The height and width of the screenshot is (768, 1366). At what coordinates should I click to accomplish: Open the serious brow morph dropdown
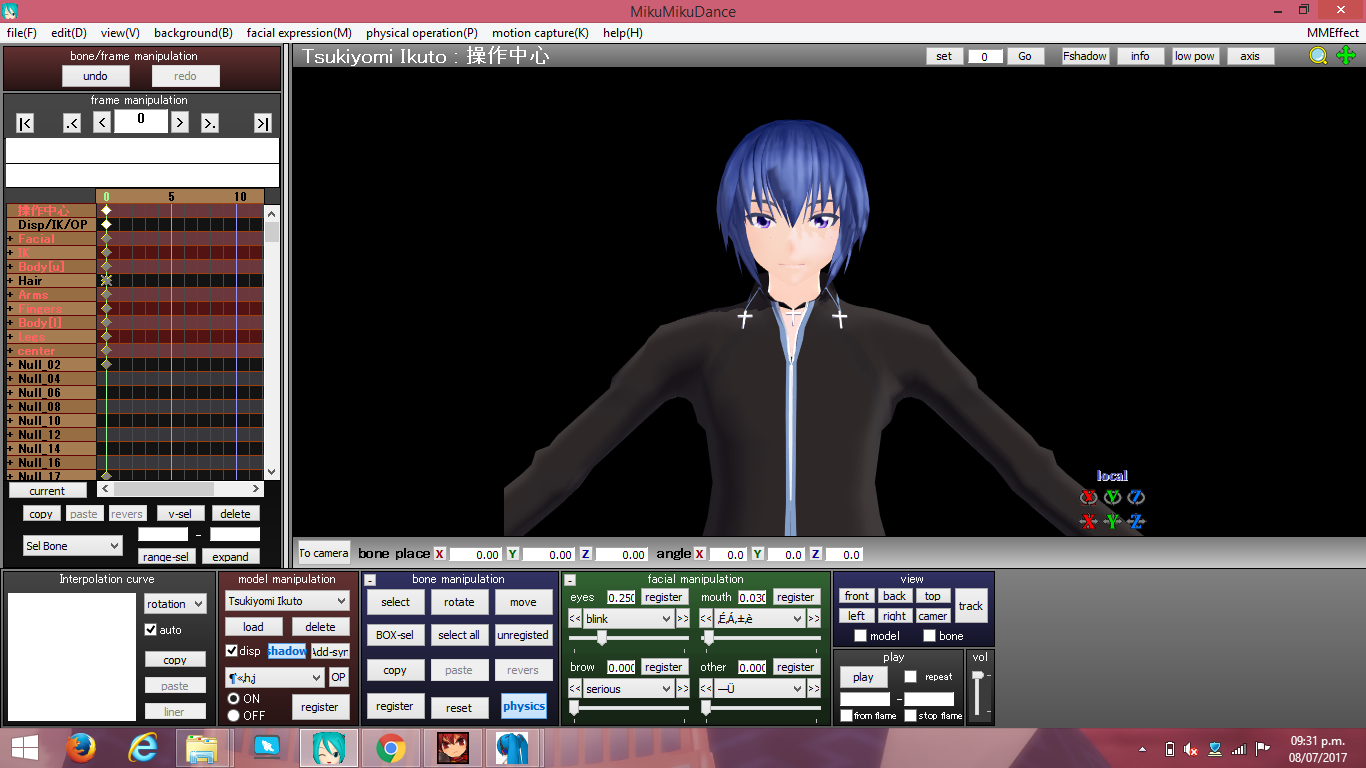(x=629, y=689)
